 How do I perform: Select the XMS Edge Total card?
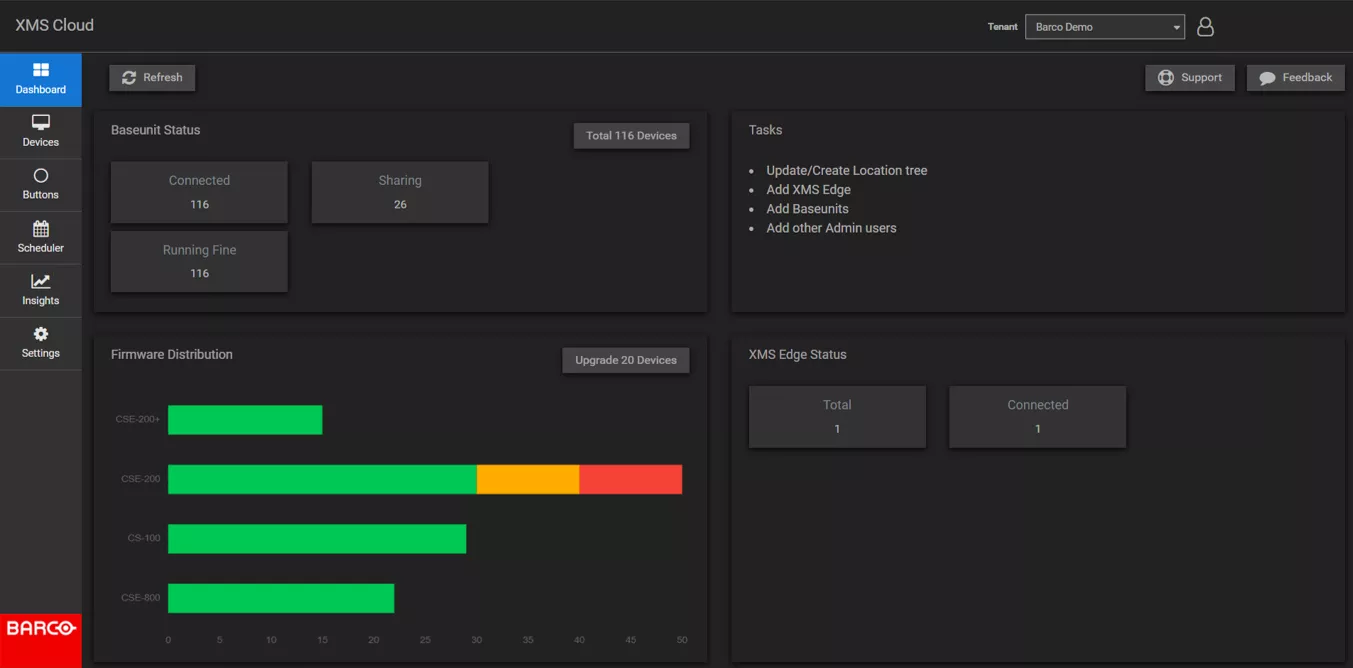click(837, 416)
